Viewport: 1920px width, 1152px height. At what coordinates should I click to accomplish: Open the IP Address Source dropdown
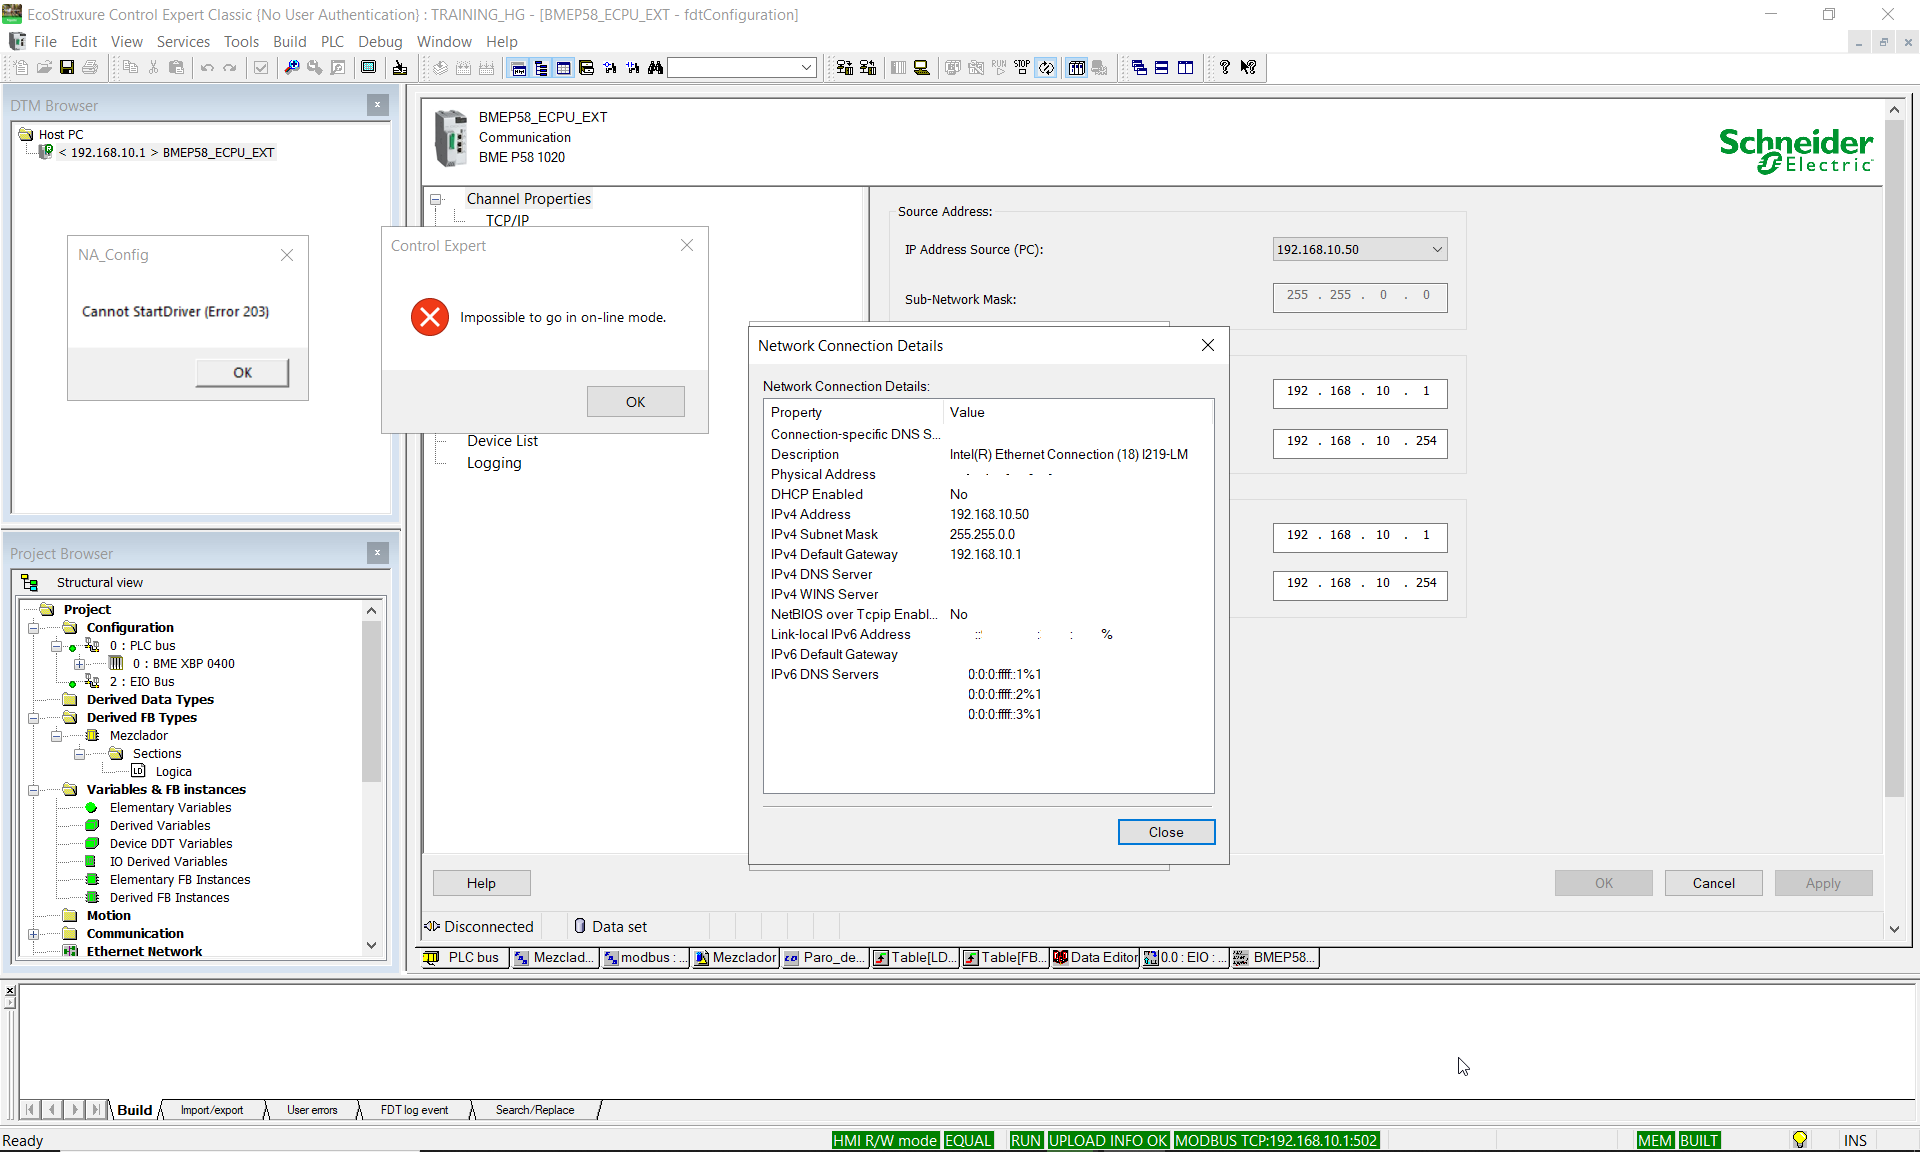pyautogui.click(x=1437, y=250)
